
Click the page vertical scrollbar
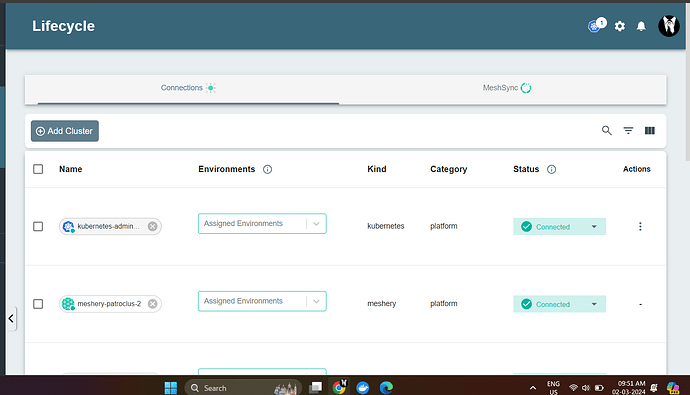(687, 82)
